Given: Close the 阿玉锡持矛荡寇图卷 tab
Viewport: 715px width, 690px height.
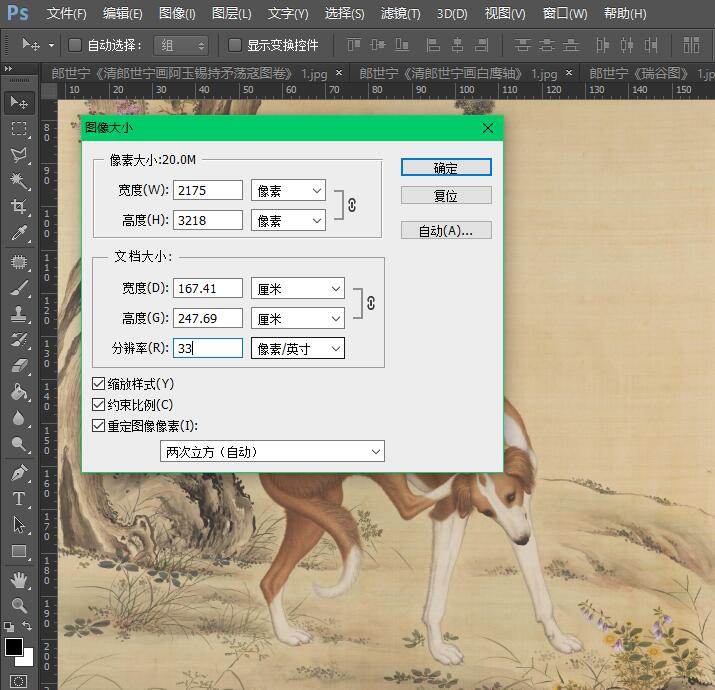Looking at the screenshot, I should tap(339, 73).
